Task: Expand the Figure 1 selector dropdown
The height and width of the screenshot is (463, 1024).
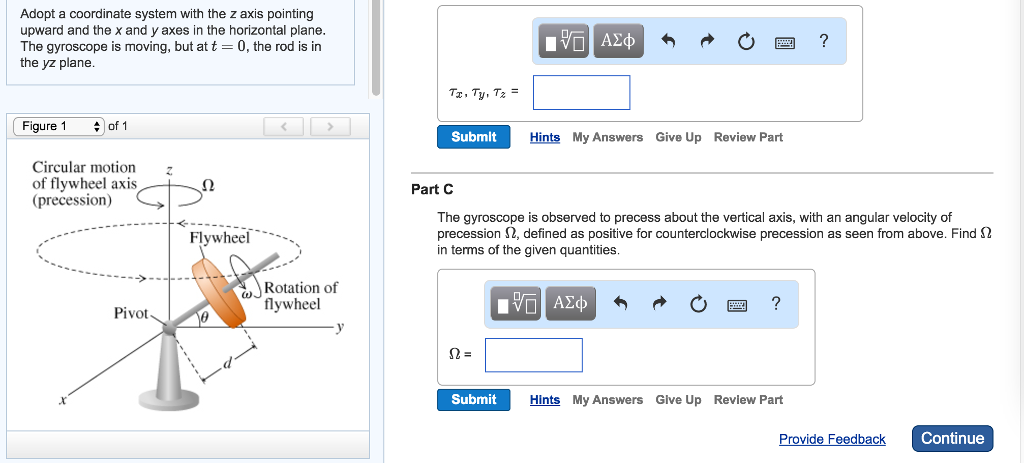Action: coord(59,126)
